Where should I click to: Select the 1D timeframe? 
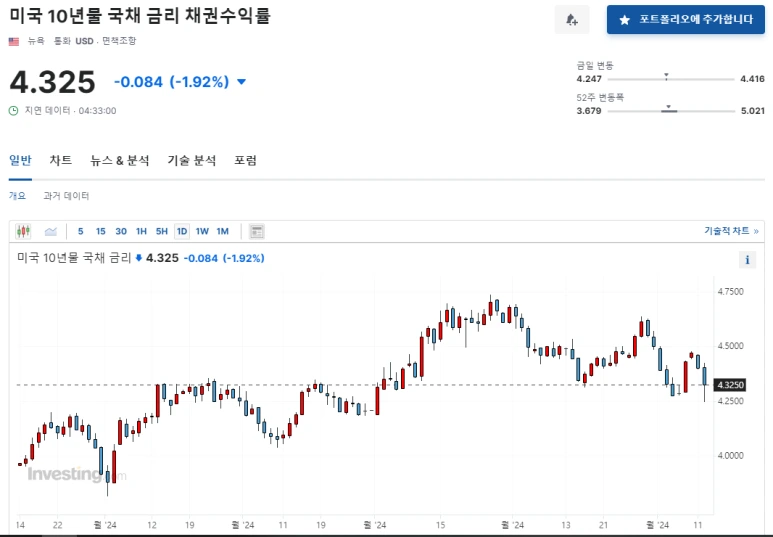coord(182,231)
